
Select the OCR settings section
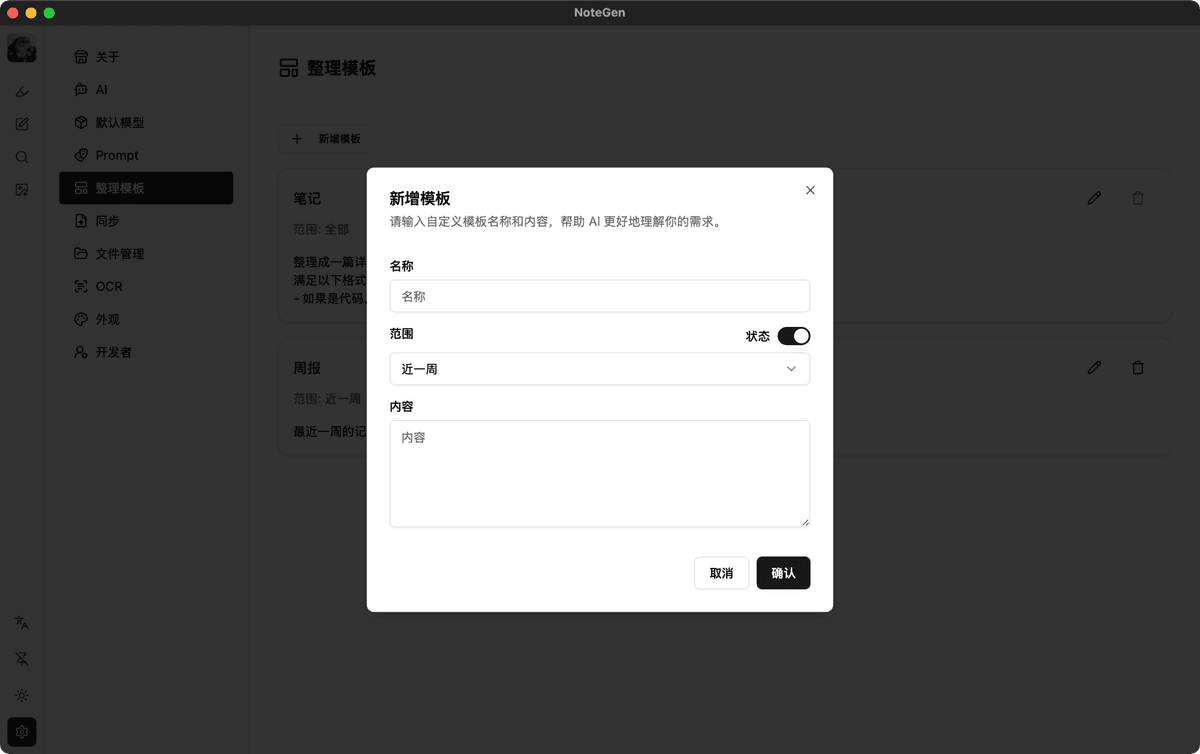click(146, 286)
